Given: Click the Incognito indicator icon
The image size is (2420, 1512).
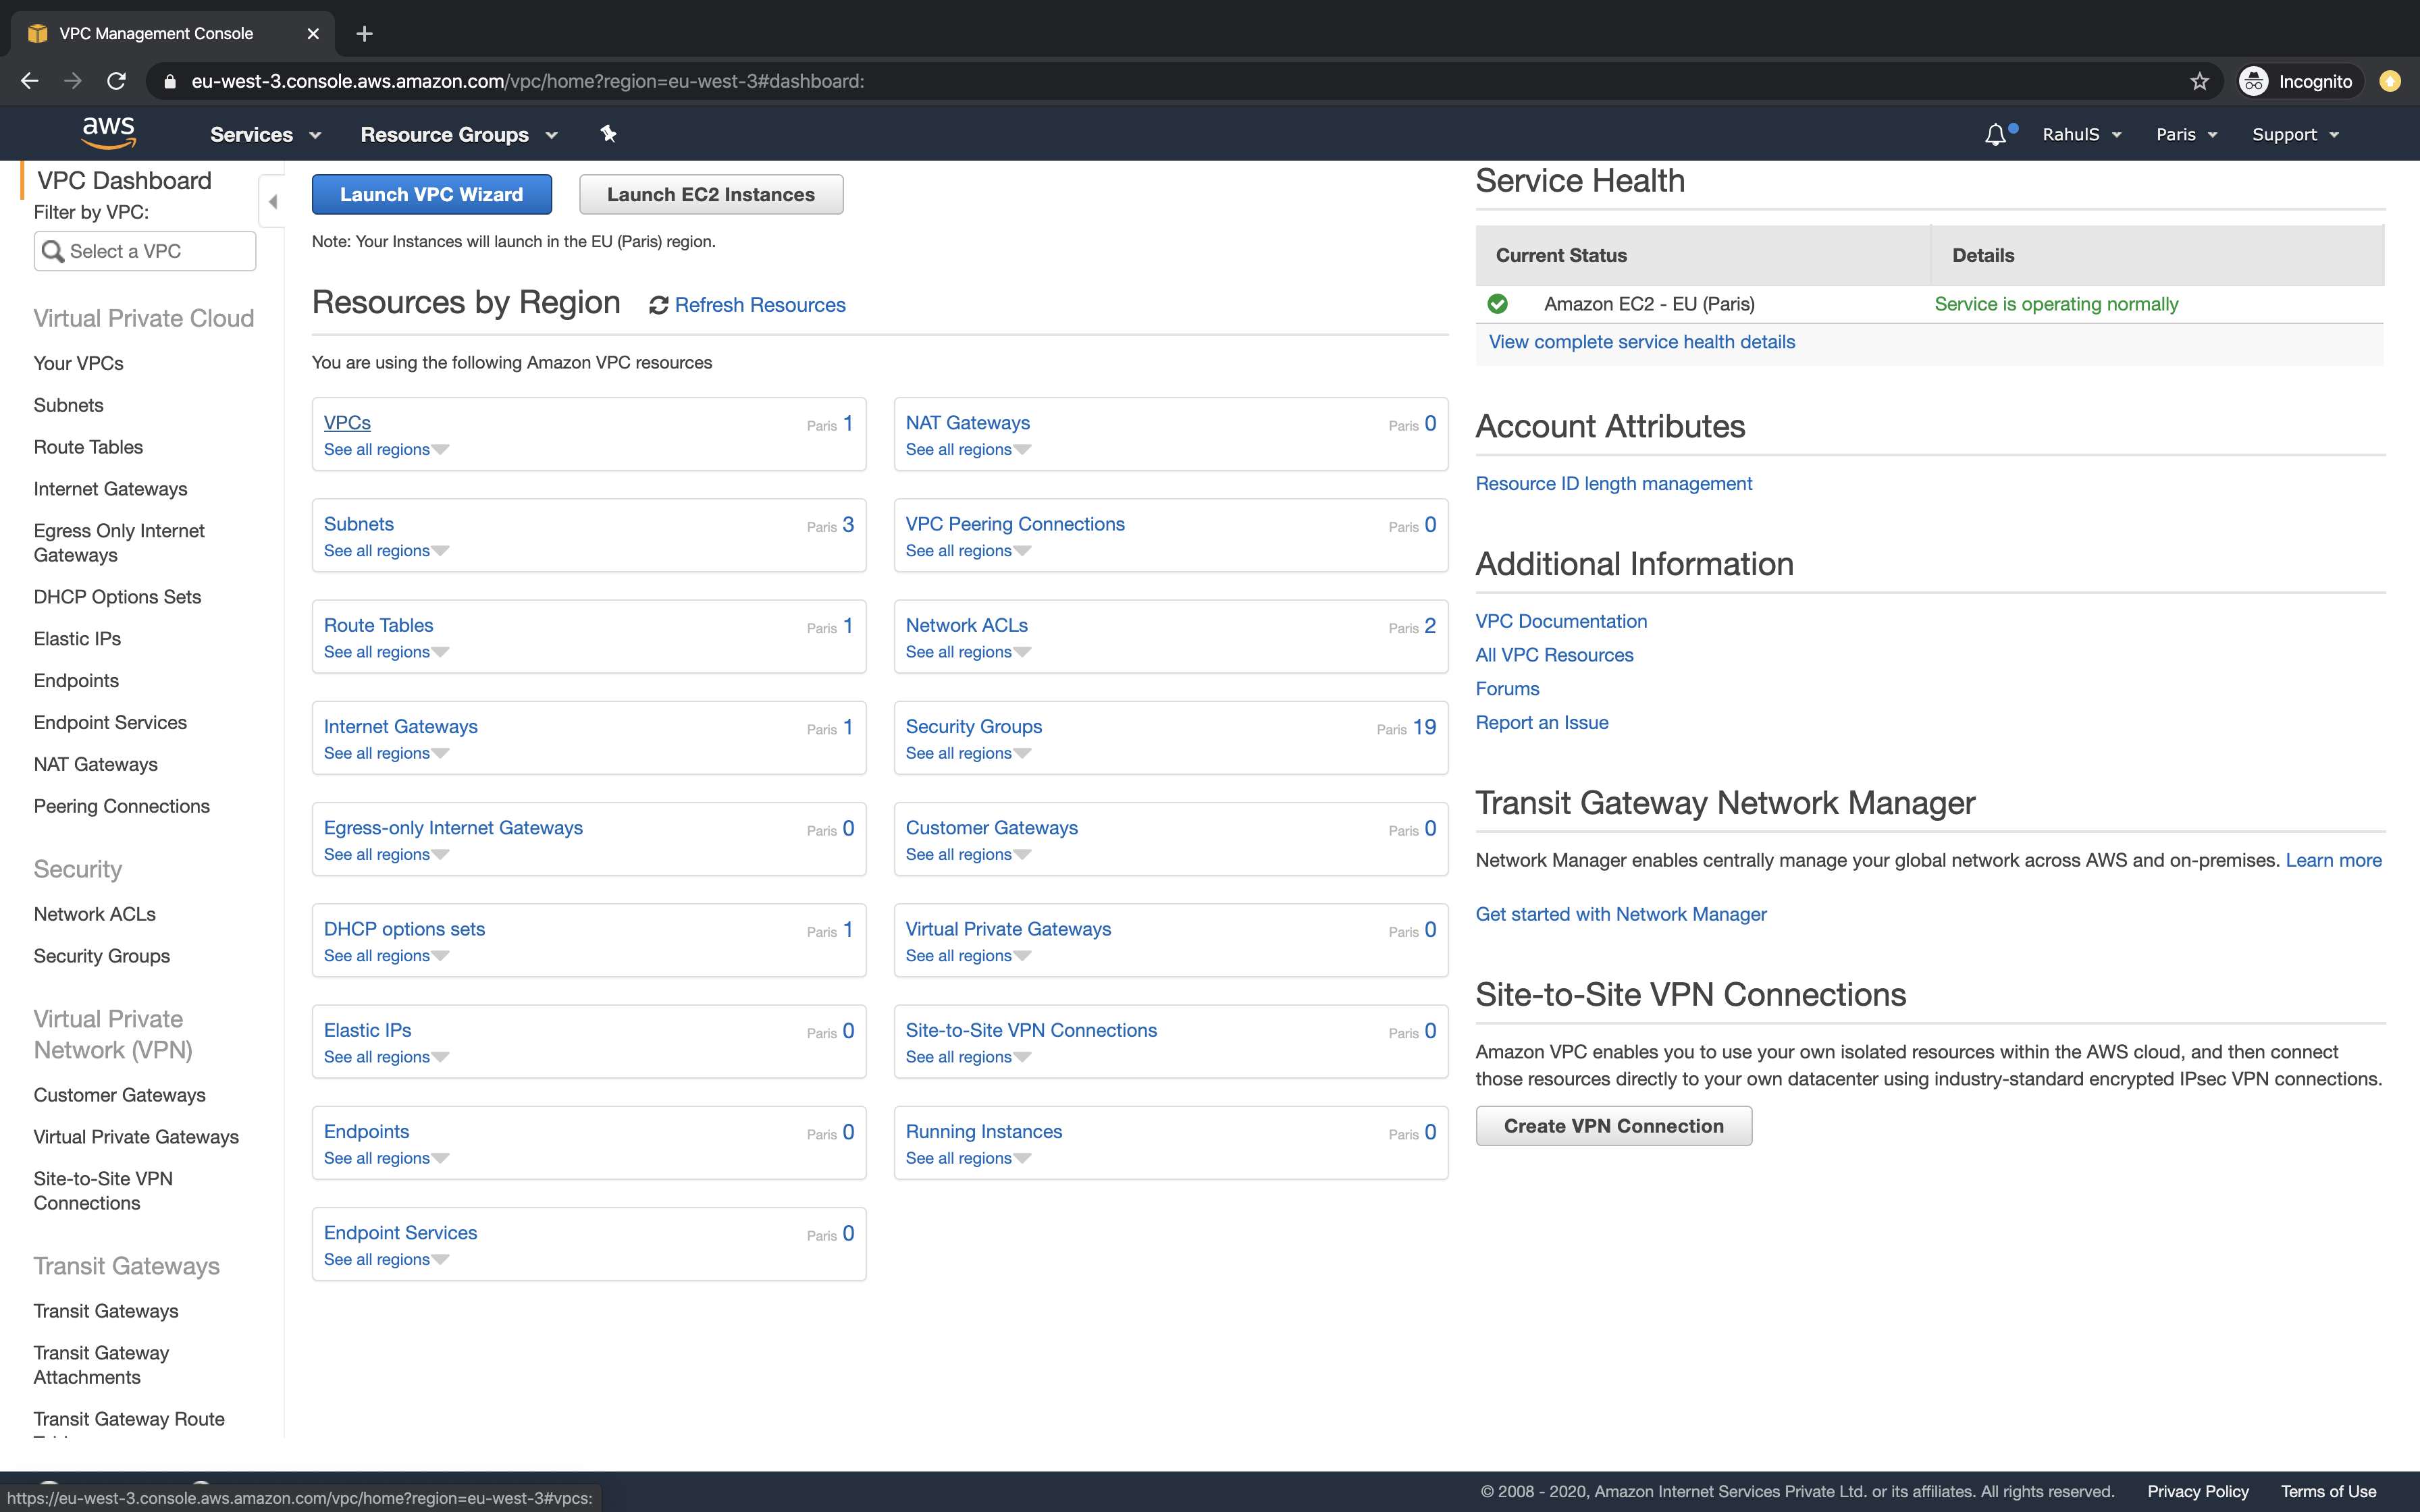Looking at the screenshot, I should (x=2254, y=81).
